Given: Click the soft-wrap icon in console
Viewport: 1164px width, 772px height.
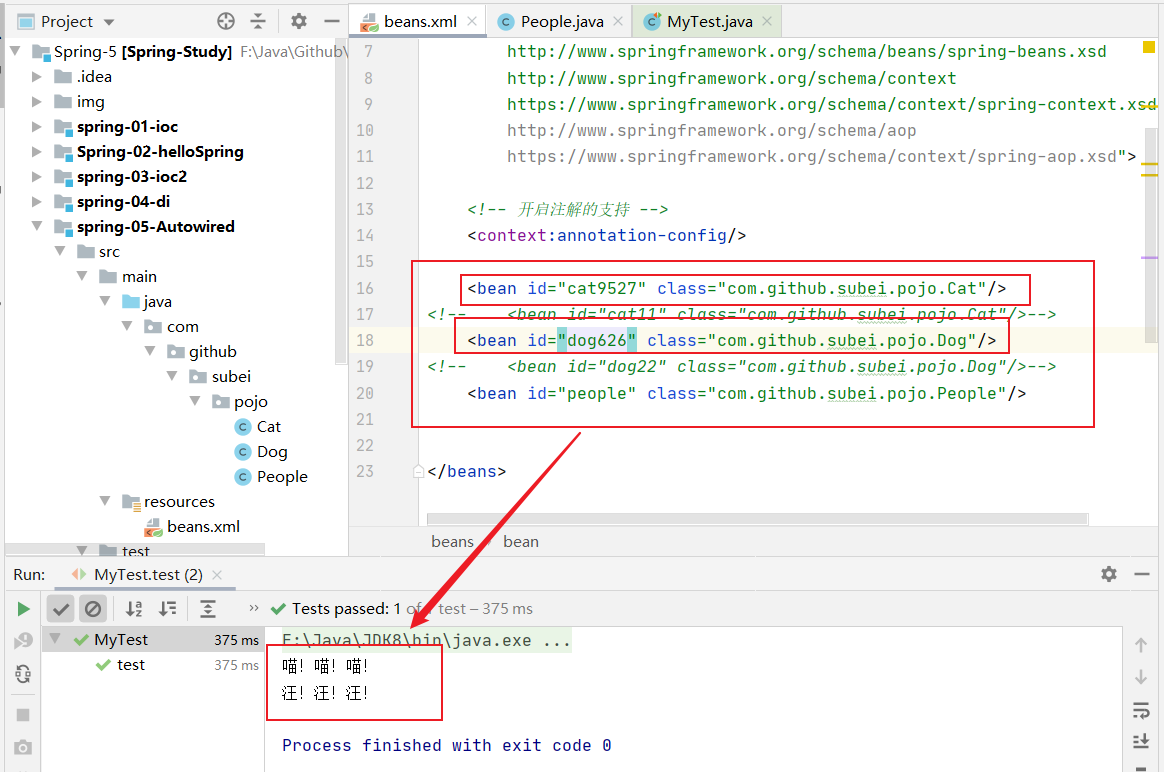Looking at the screenshot, I should tap(1141, 710).
